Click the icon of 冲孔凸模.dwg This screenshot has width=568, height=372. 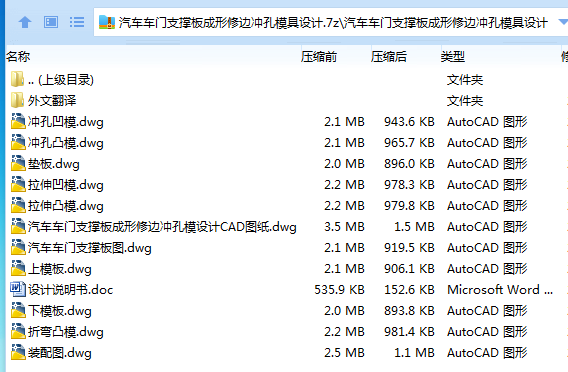click(x=18, y=142)
